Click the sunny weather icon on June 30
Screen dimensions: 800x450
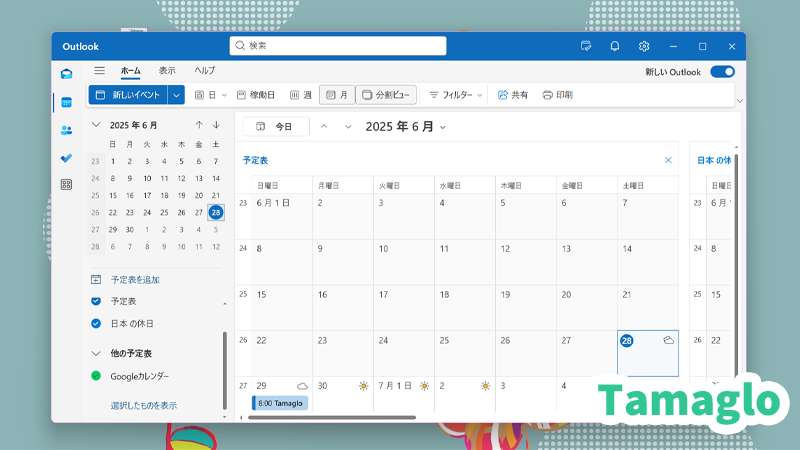point(364,386)
